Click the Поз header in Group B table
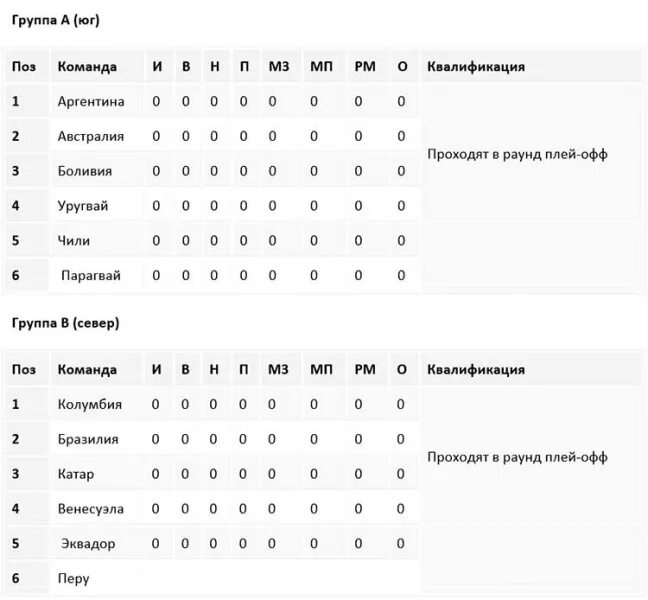 point(24,369)
